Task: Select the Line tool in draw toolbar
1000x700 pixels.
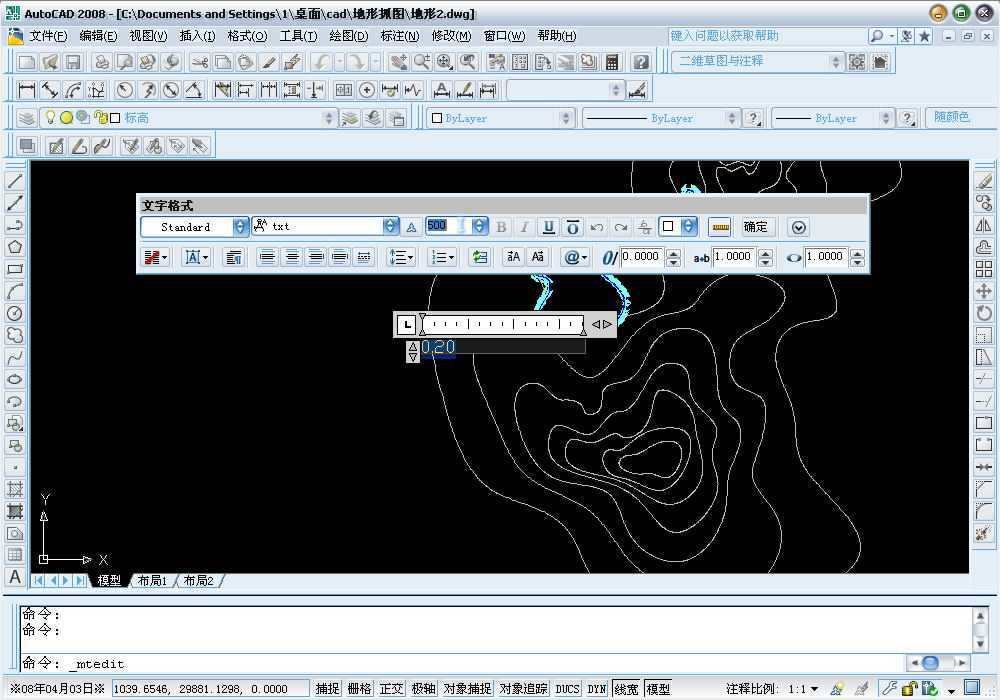Action: click(15, 181)
